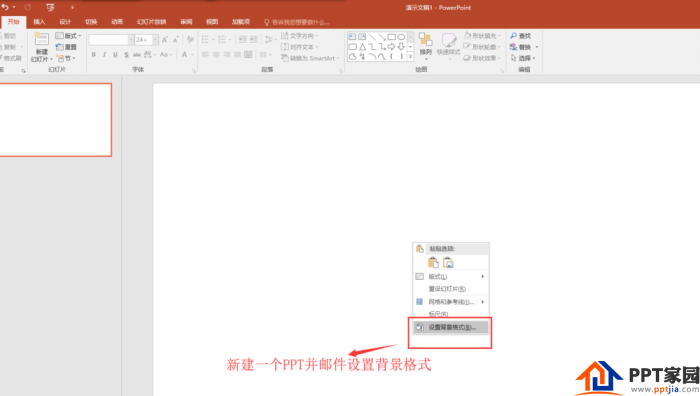Open the font size dropdown arrow
700x396 pixels.
[x=155, y=40]
